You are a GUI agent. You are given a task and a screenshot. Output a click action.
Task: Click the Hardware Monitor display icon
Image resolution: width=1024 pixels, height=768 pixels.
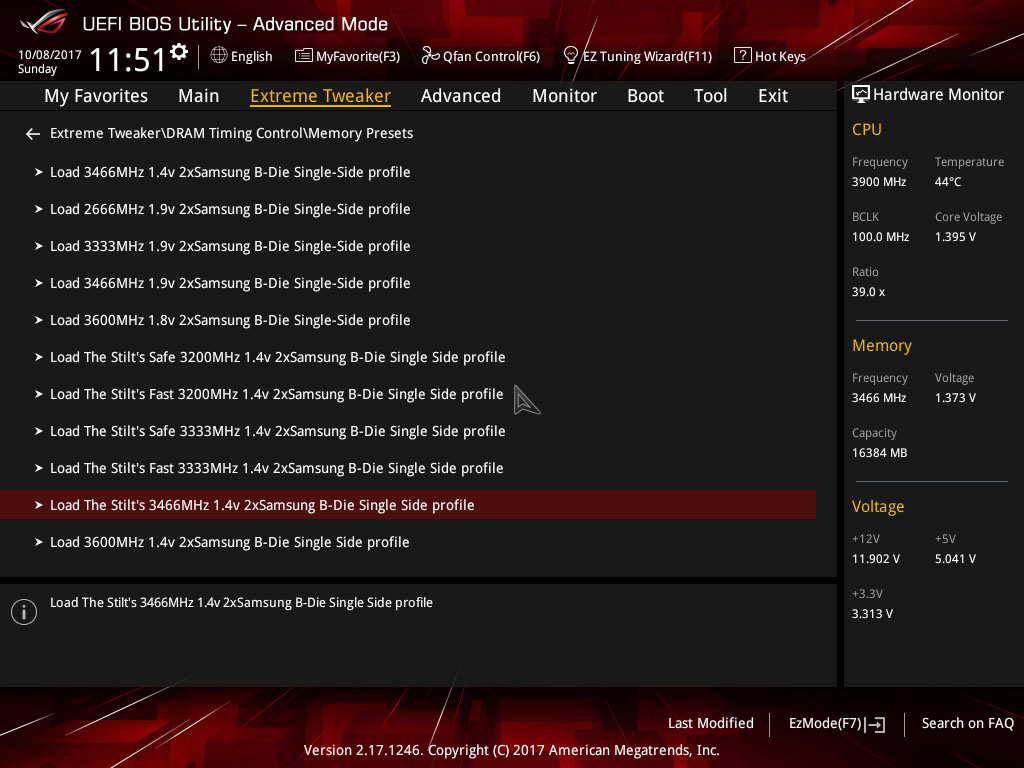pyautogui.click(x=861, y=95)
